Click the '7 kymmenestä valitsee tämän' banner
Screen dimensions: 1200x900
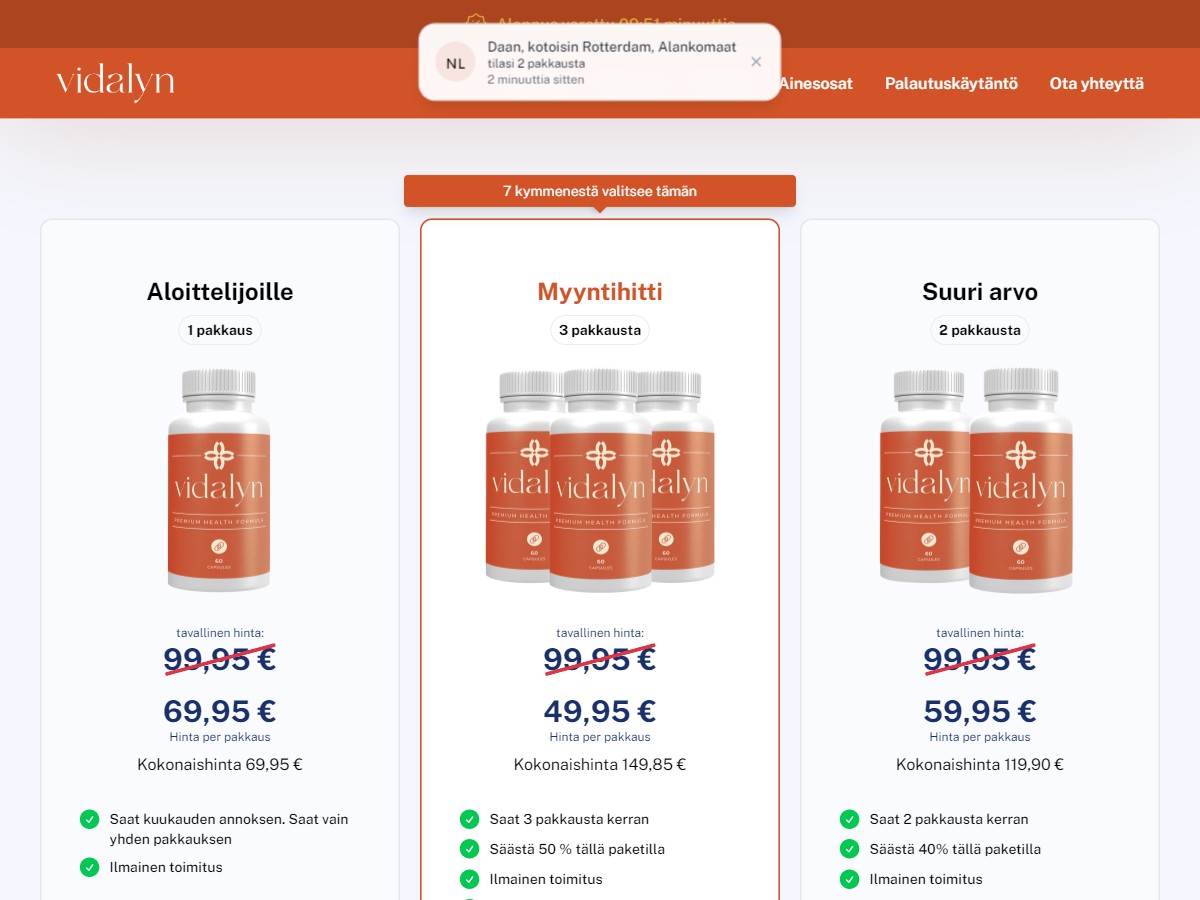[x=600, y=191]
